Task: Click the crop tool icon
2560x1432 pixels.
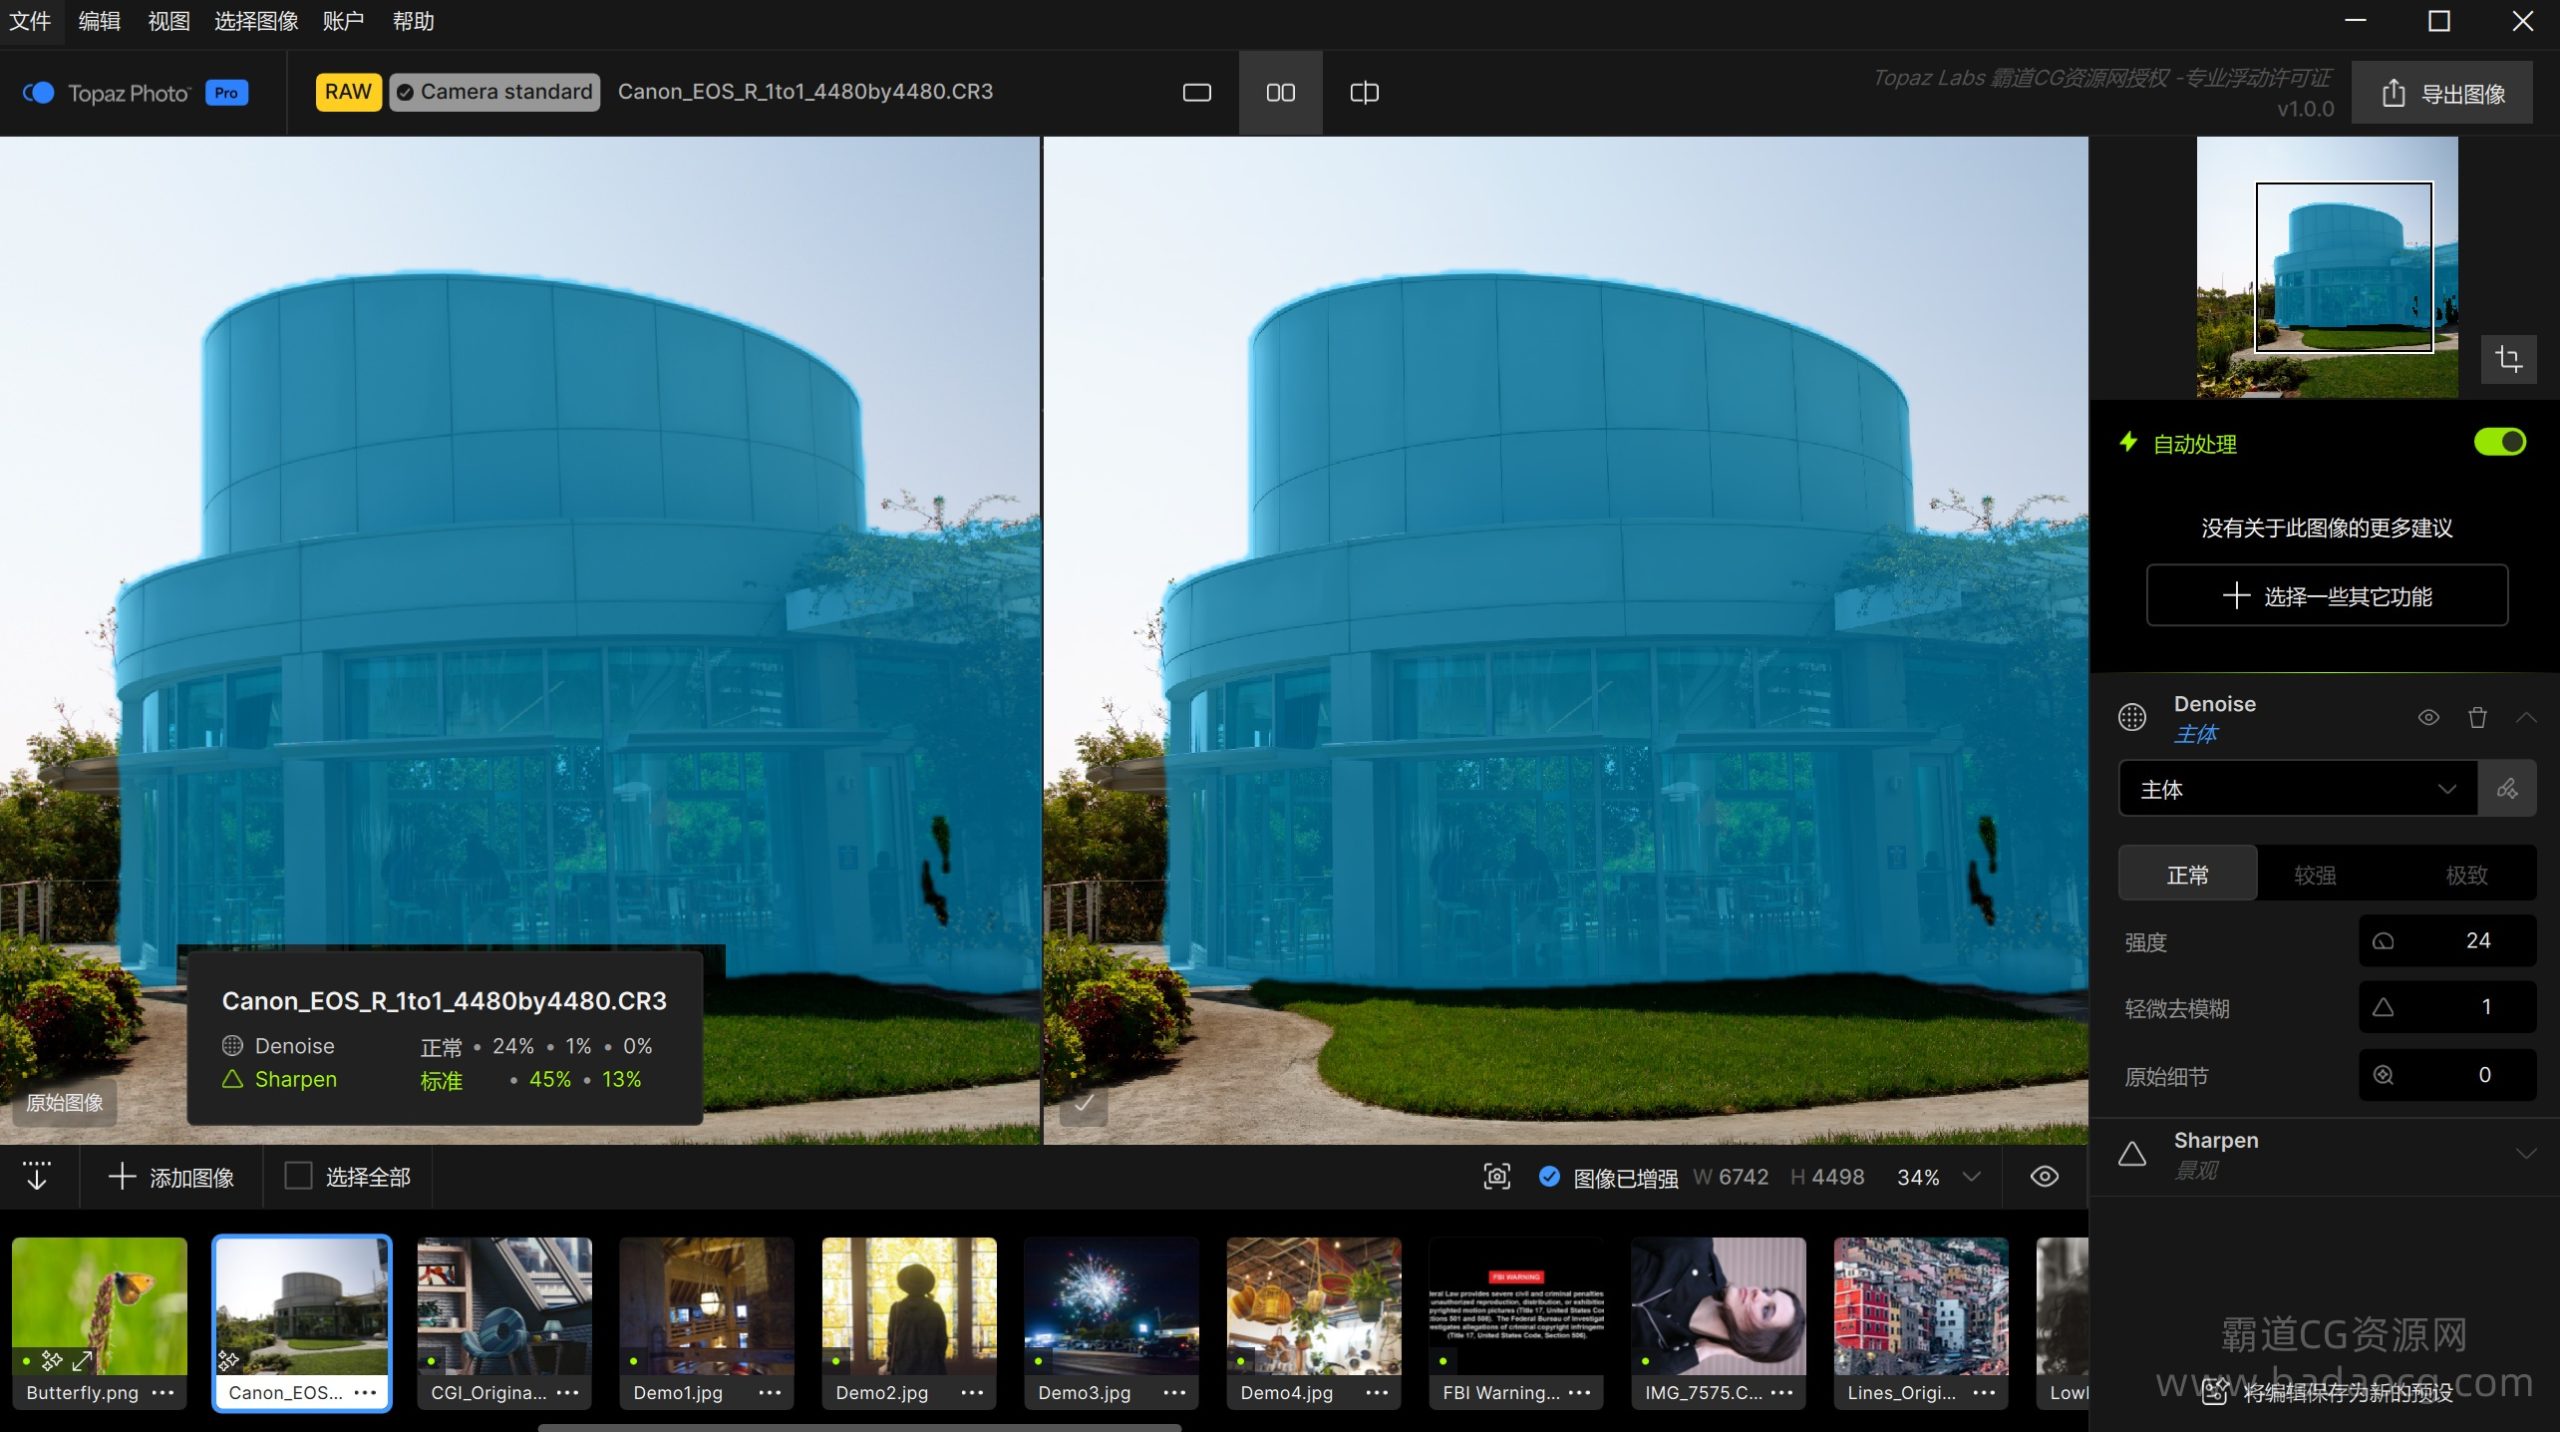Action: [2508, 359]
